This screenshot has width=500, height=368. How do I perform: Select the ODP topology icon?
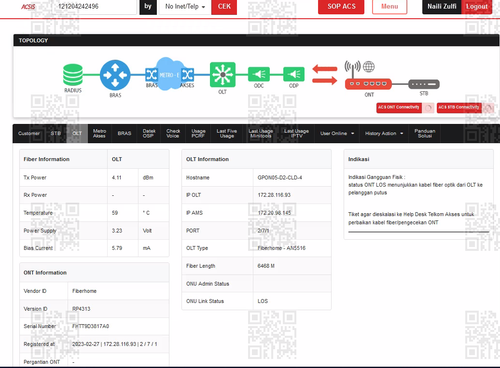294,74
